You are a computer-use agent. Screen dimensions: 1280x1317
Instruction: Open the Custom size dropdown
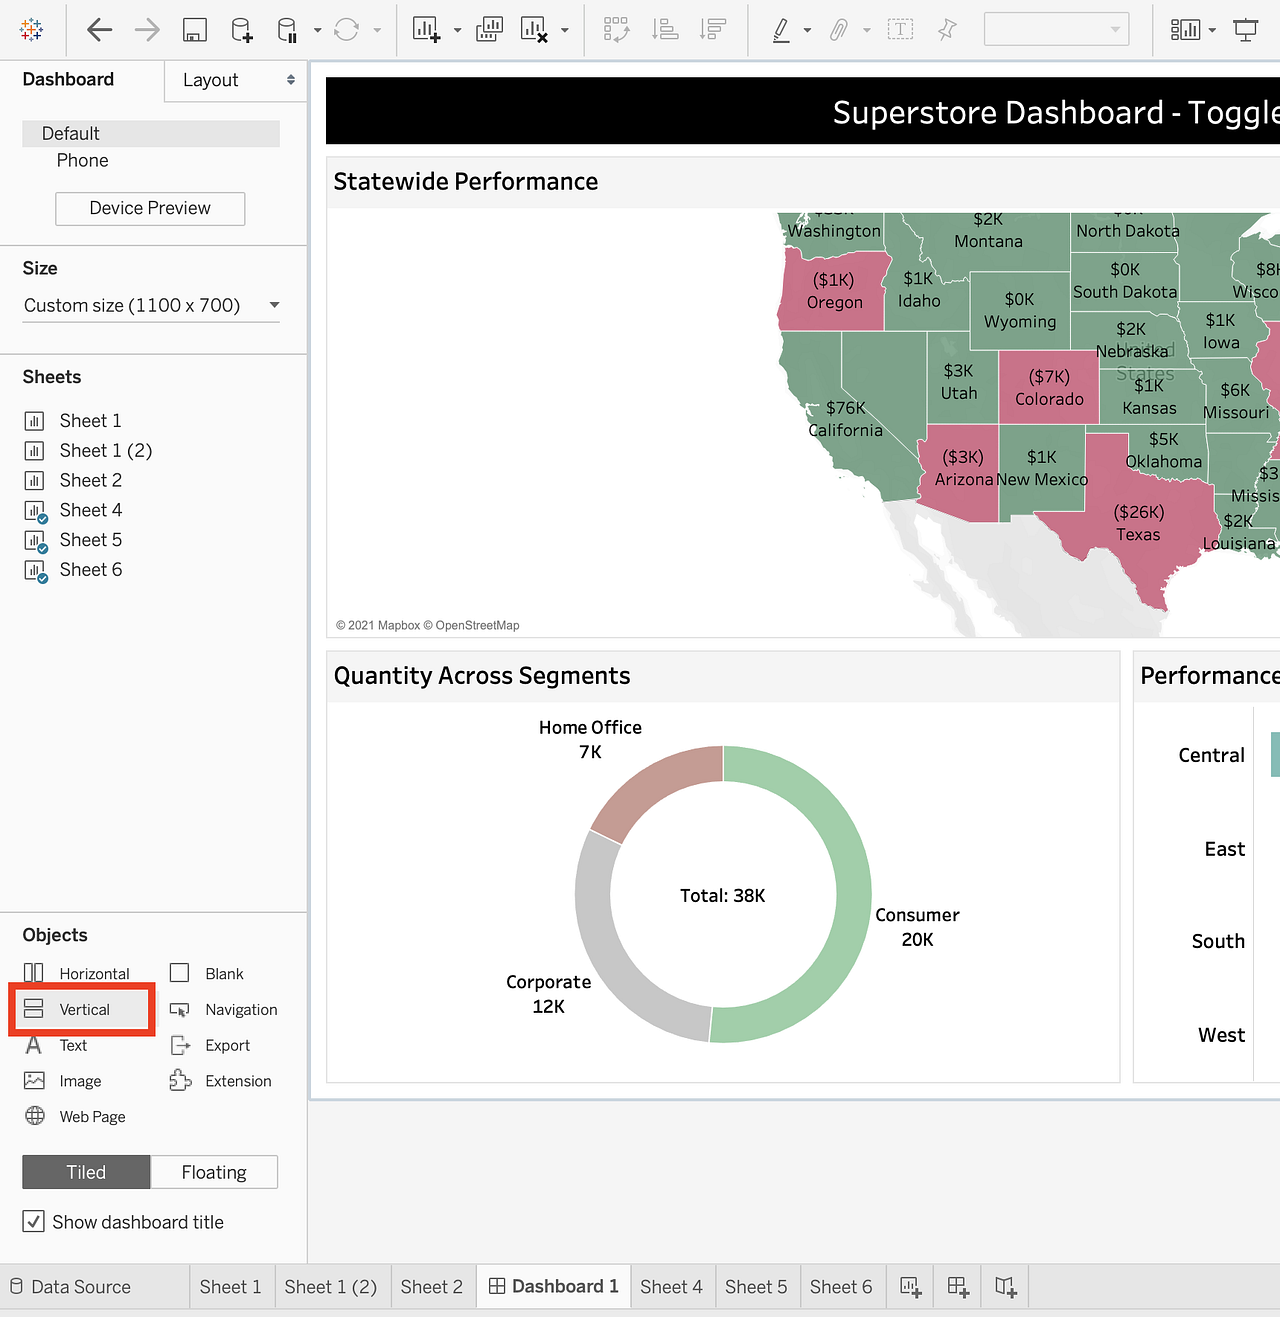151,305
